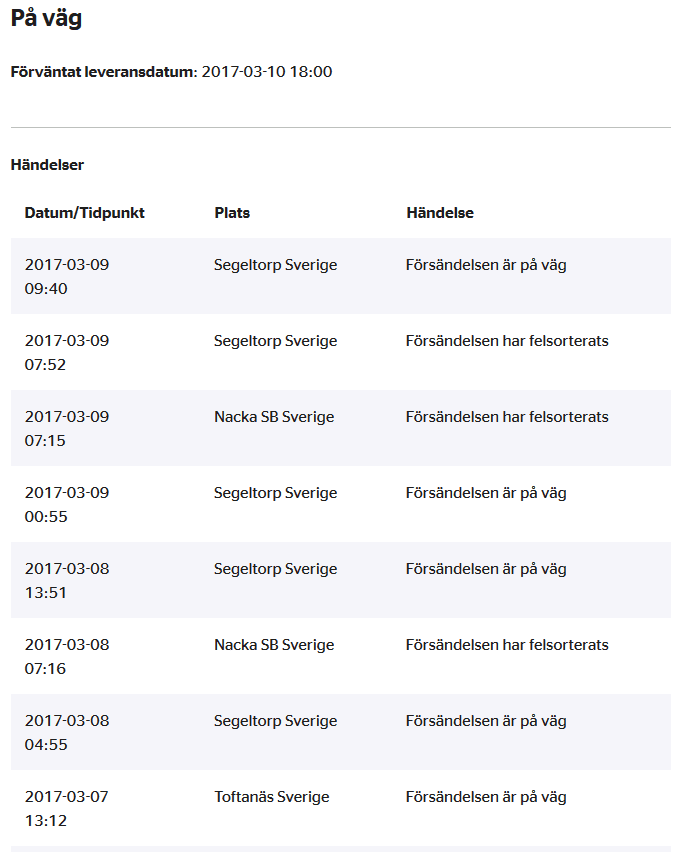Click the 'Händelser' section heading
678x852 pixels.
point(47,165)
